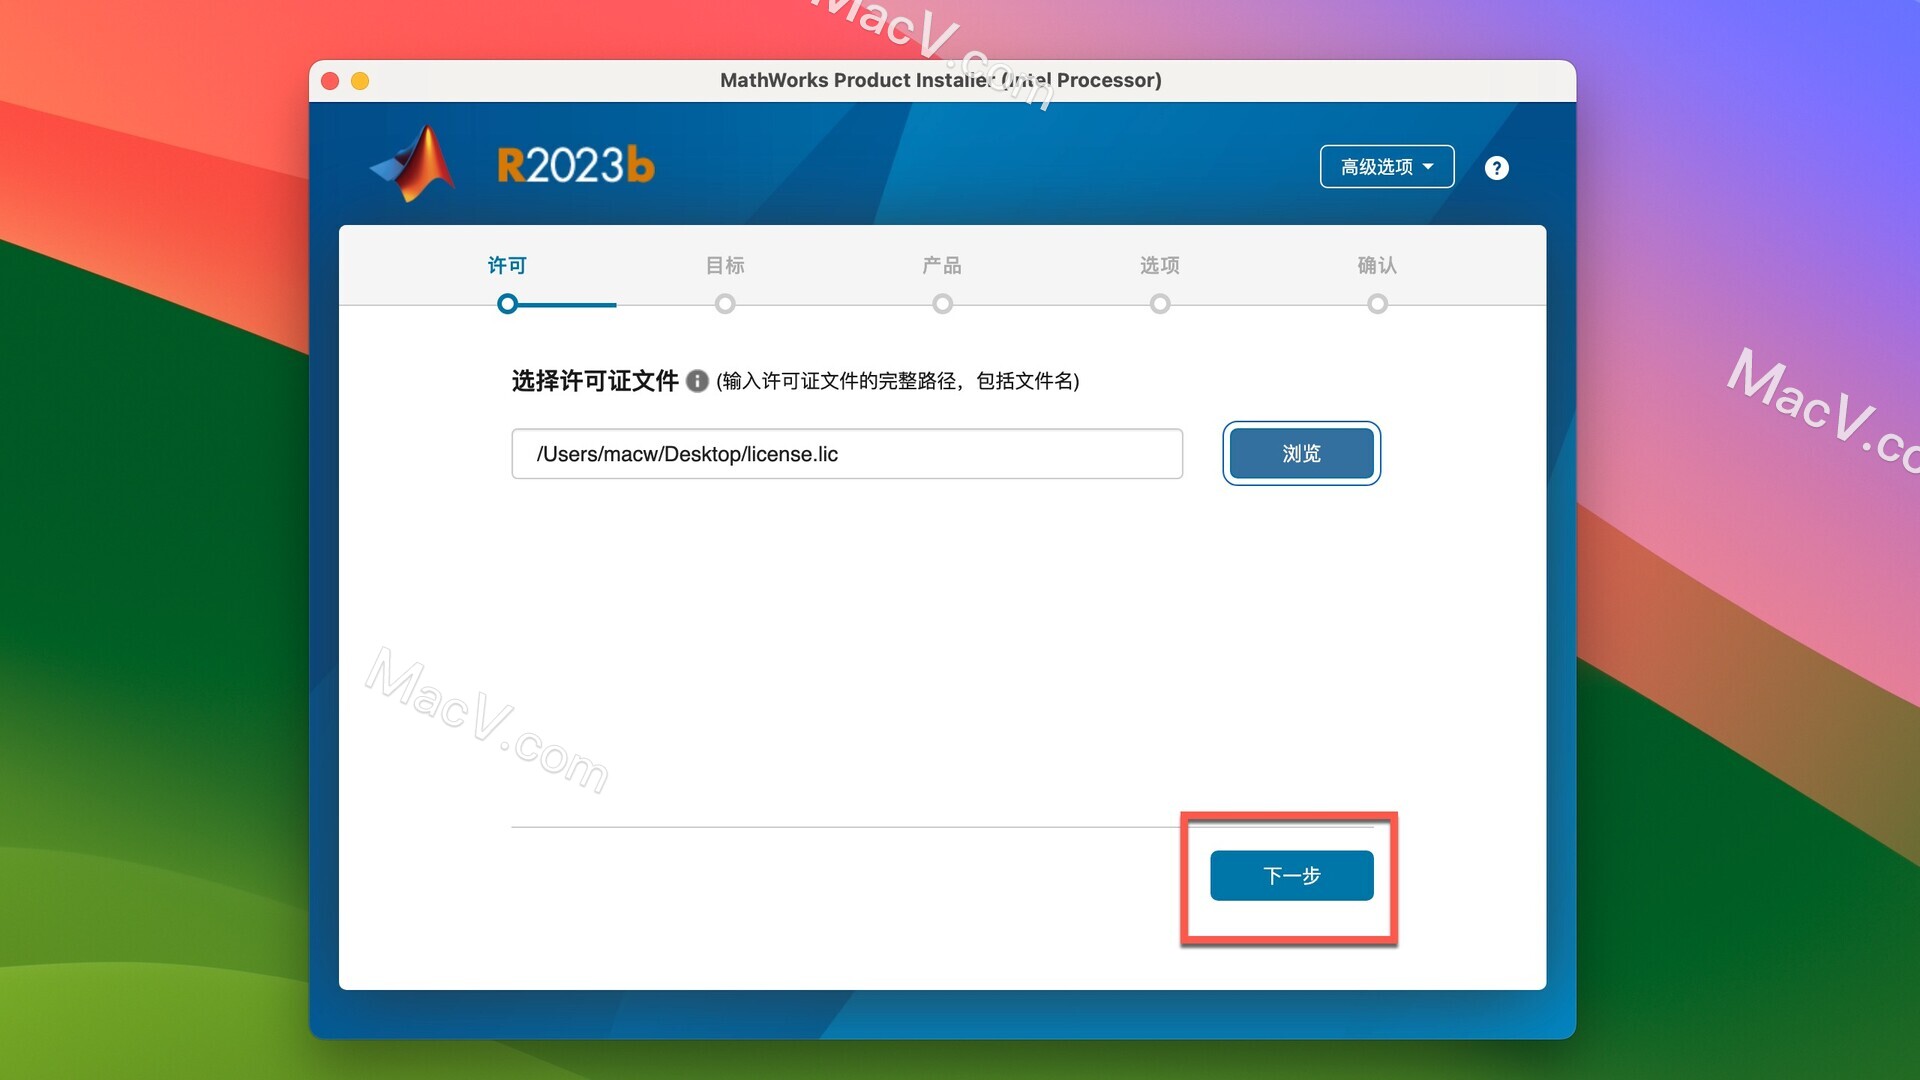Click the 目标 progress step circle
1920x1080 pixels.
(x=725, y=304)
